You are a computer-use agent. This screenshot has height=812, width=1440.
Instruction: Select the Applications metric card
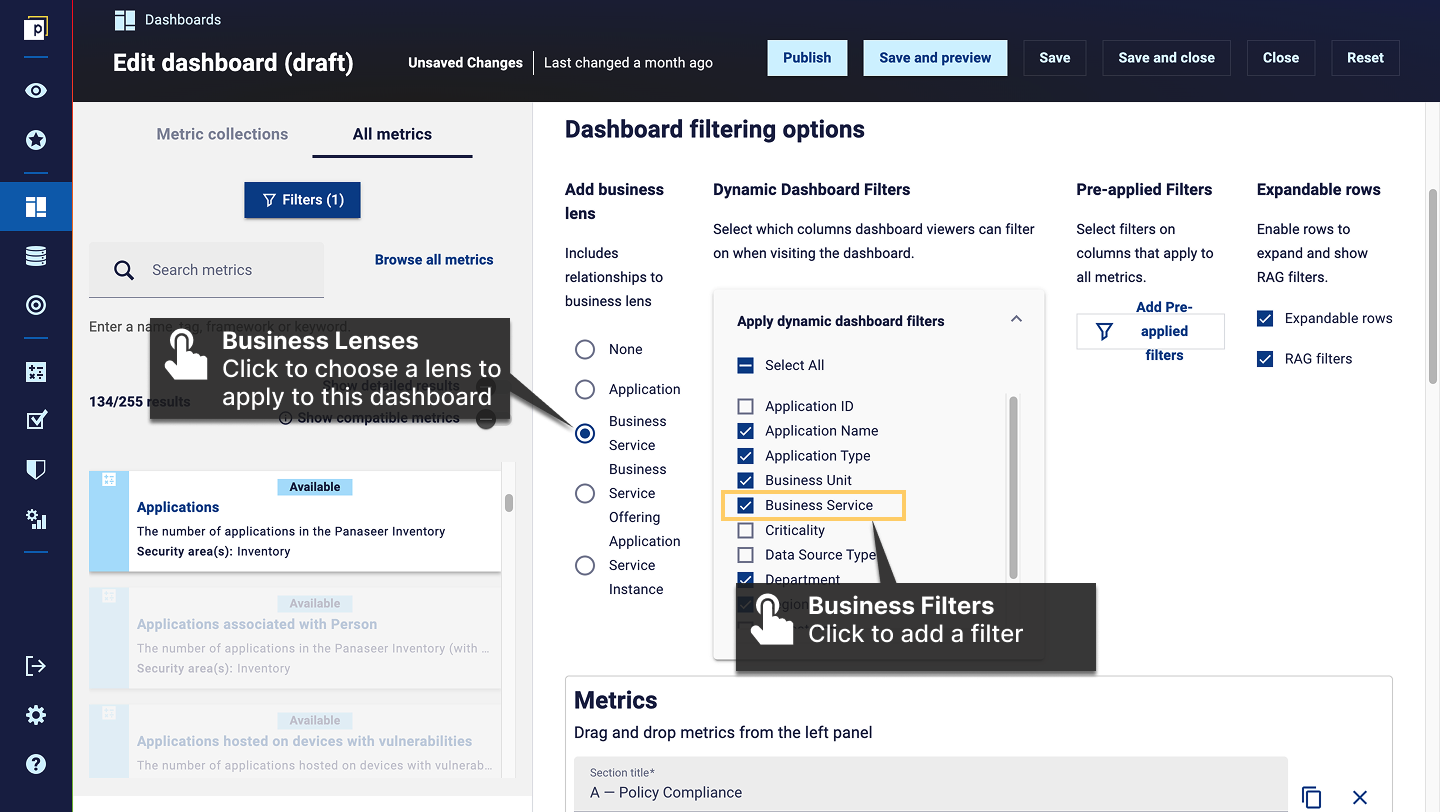[x=295, y=521]
